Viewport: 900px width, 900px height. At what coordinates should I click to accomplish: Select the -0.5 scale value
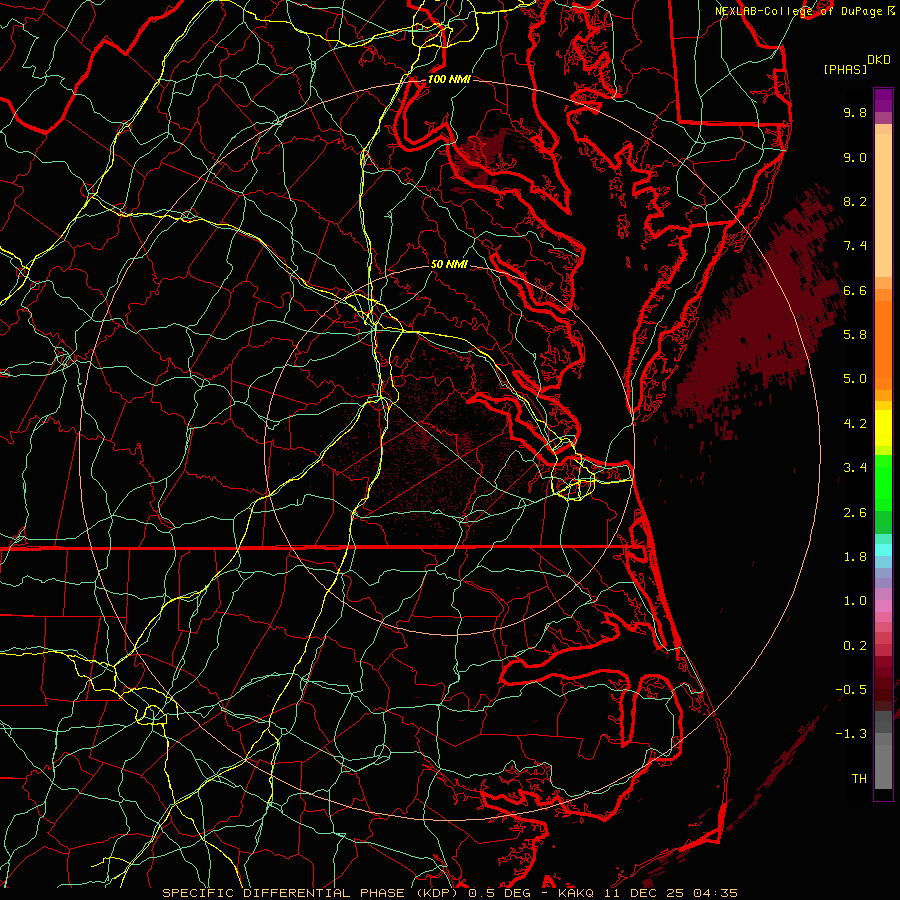(851, 689)
